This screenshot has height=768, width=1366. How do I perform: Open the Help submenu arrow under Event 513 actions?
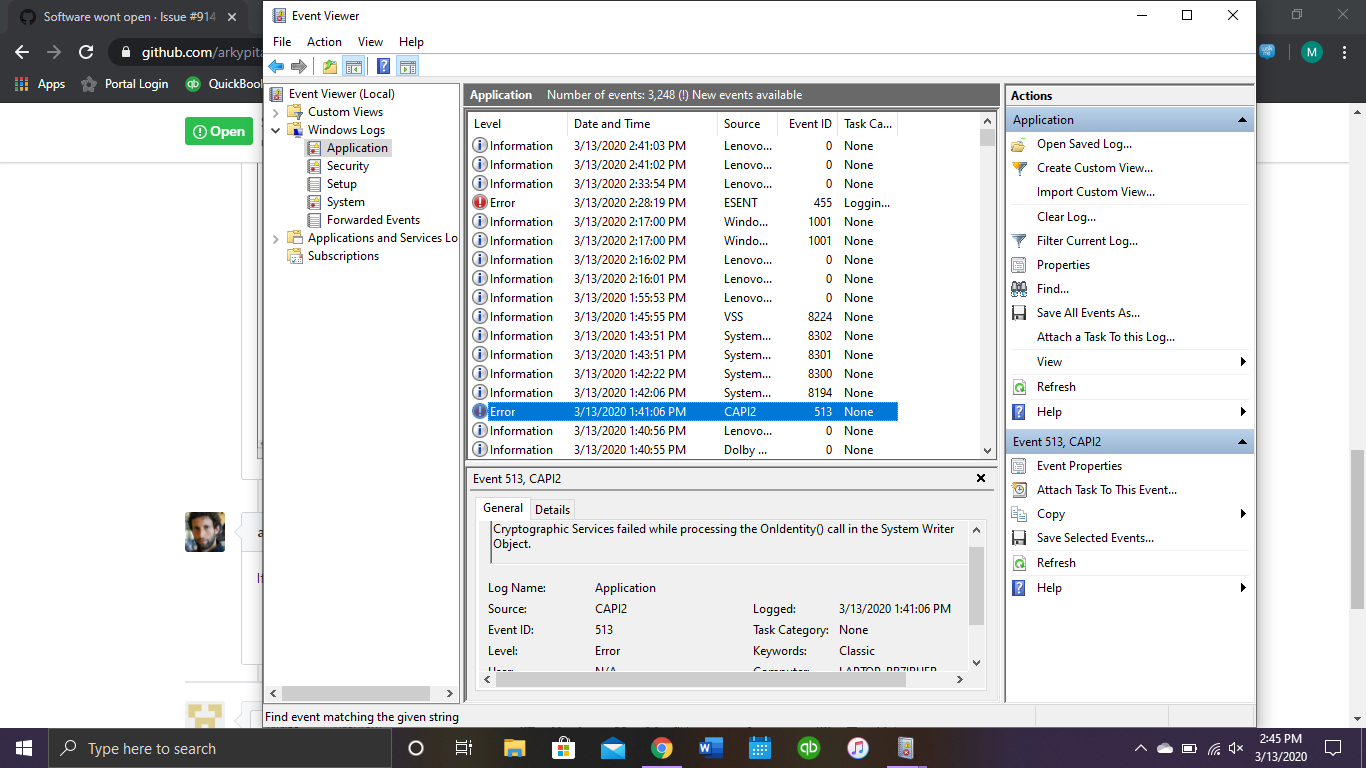tap(1243, 588)
